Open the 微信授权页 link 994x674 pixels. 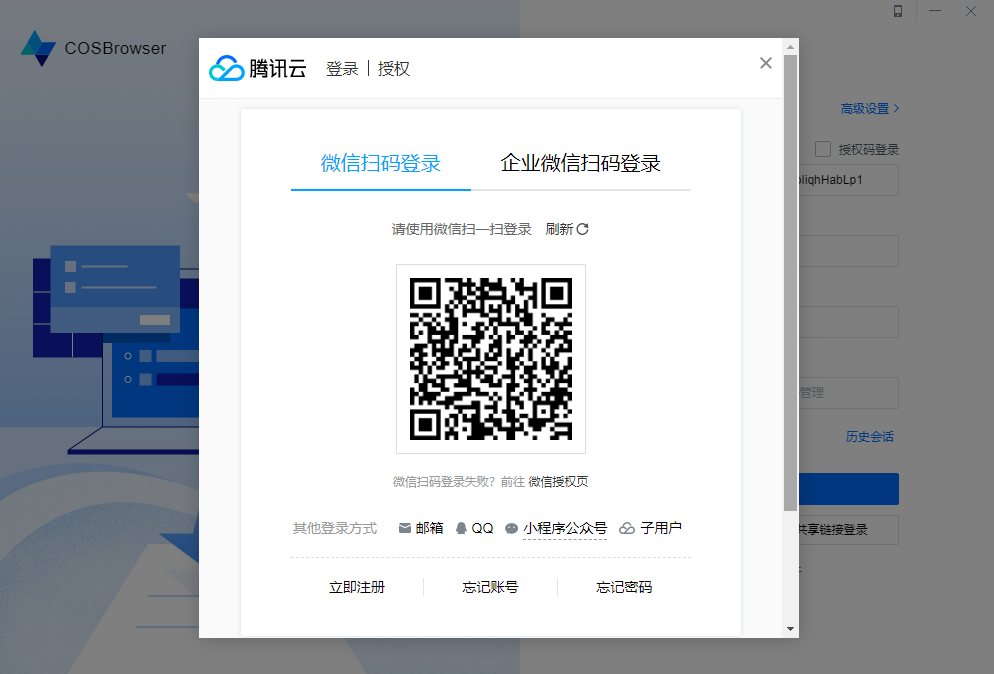[x=558, y=482]
